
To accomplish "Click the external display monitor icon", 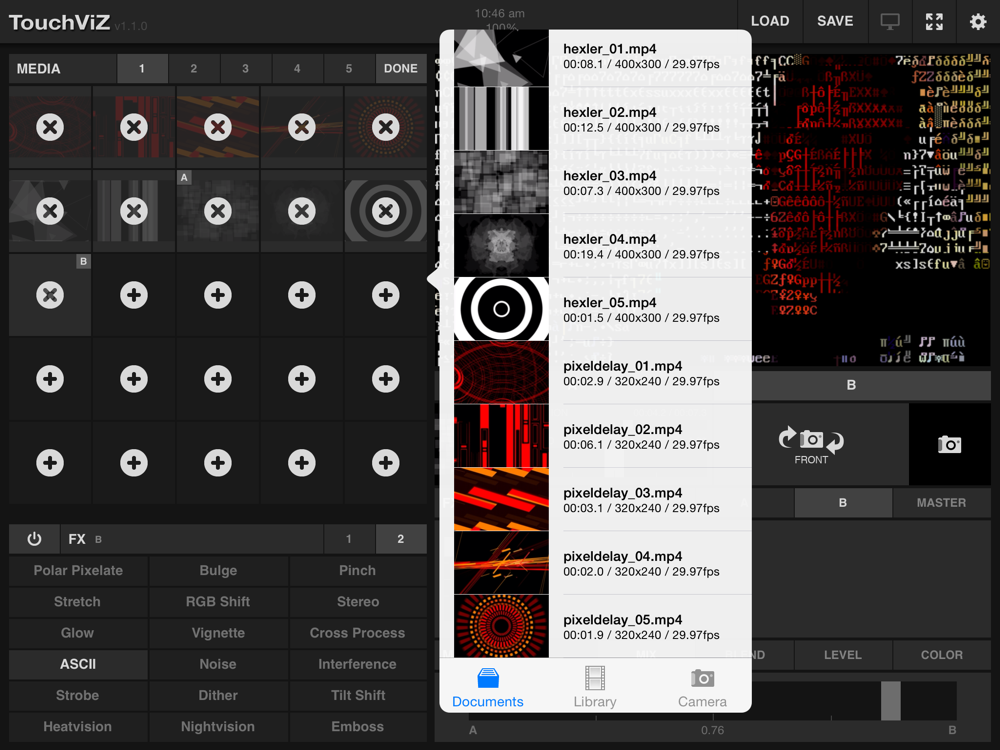I will (x=889, y=22).
